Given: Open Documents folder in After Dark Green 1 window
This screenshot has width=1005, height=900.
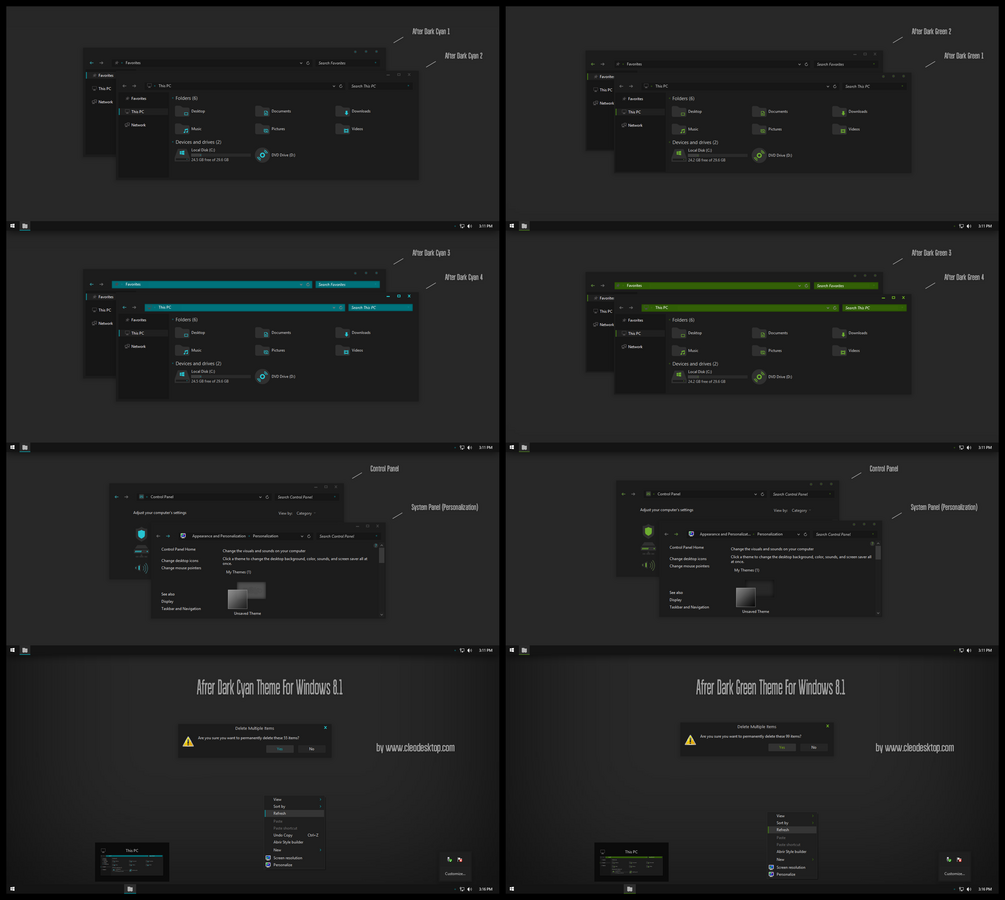Looking at the screenshot, I should [x=770, y=112].
